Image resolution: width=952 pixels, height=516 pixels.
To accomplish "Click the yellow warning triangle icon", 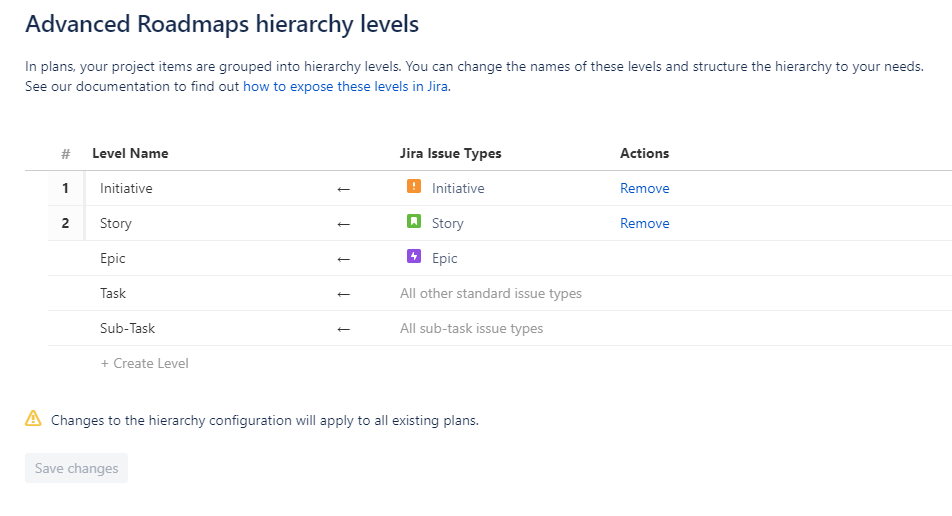I will pos(33,419).
